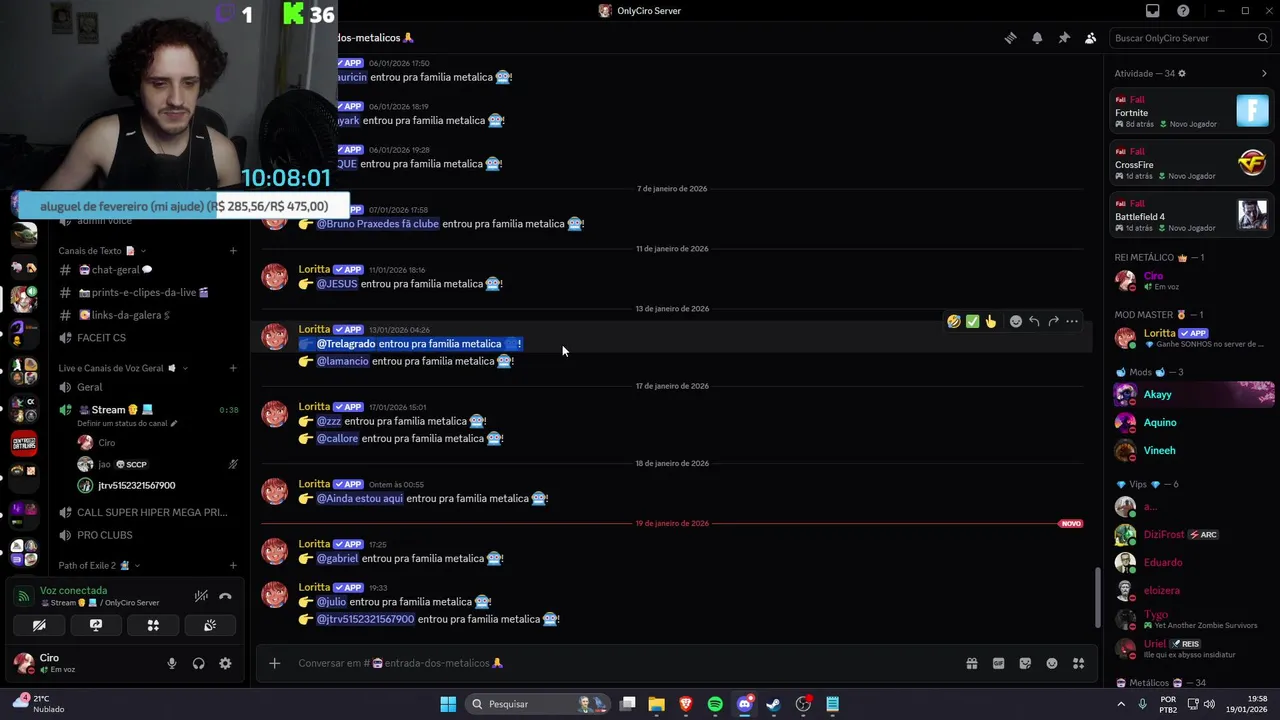Click the @Trelagrado mention

[346, 344]
